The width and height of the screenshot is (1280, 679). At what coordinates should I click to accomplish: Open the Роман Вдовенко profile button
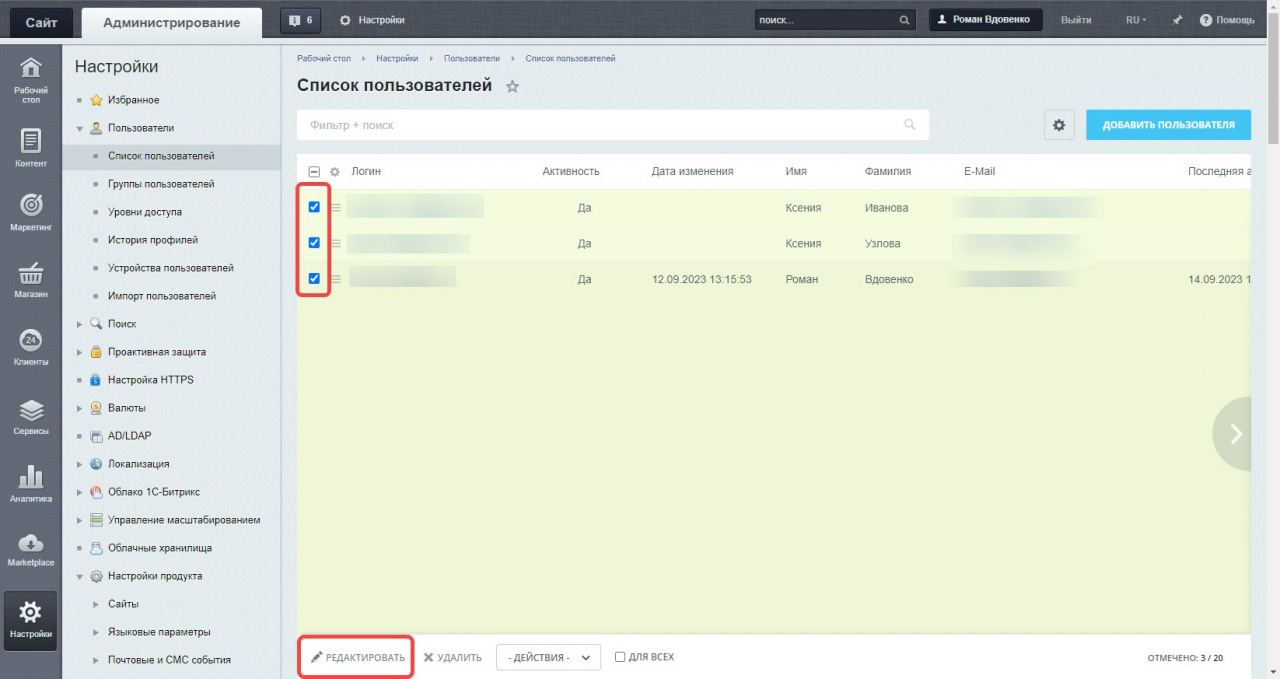click(x=985, y=20)
